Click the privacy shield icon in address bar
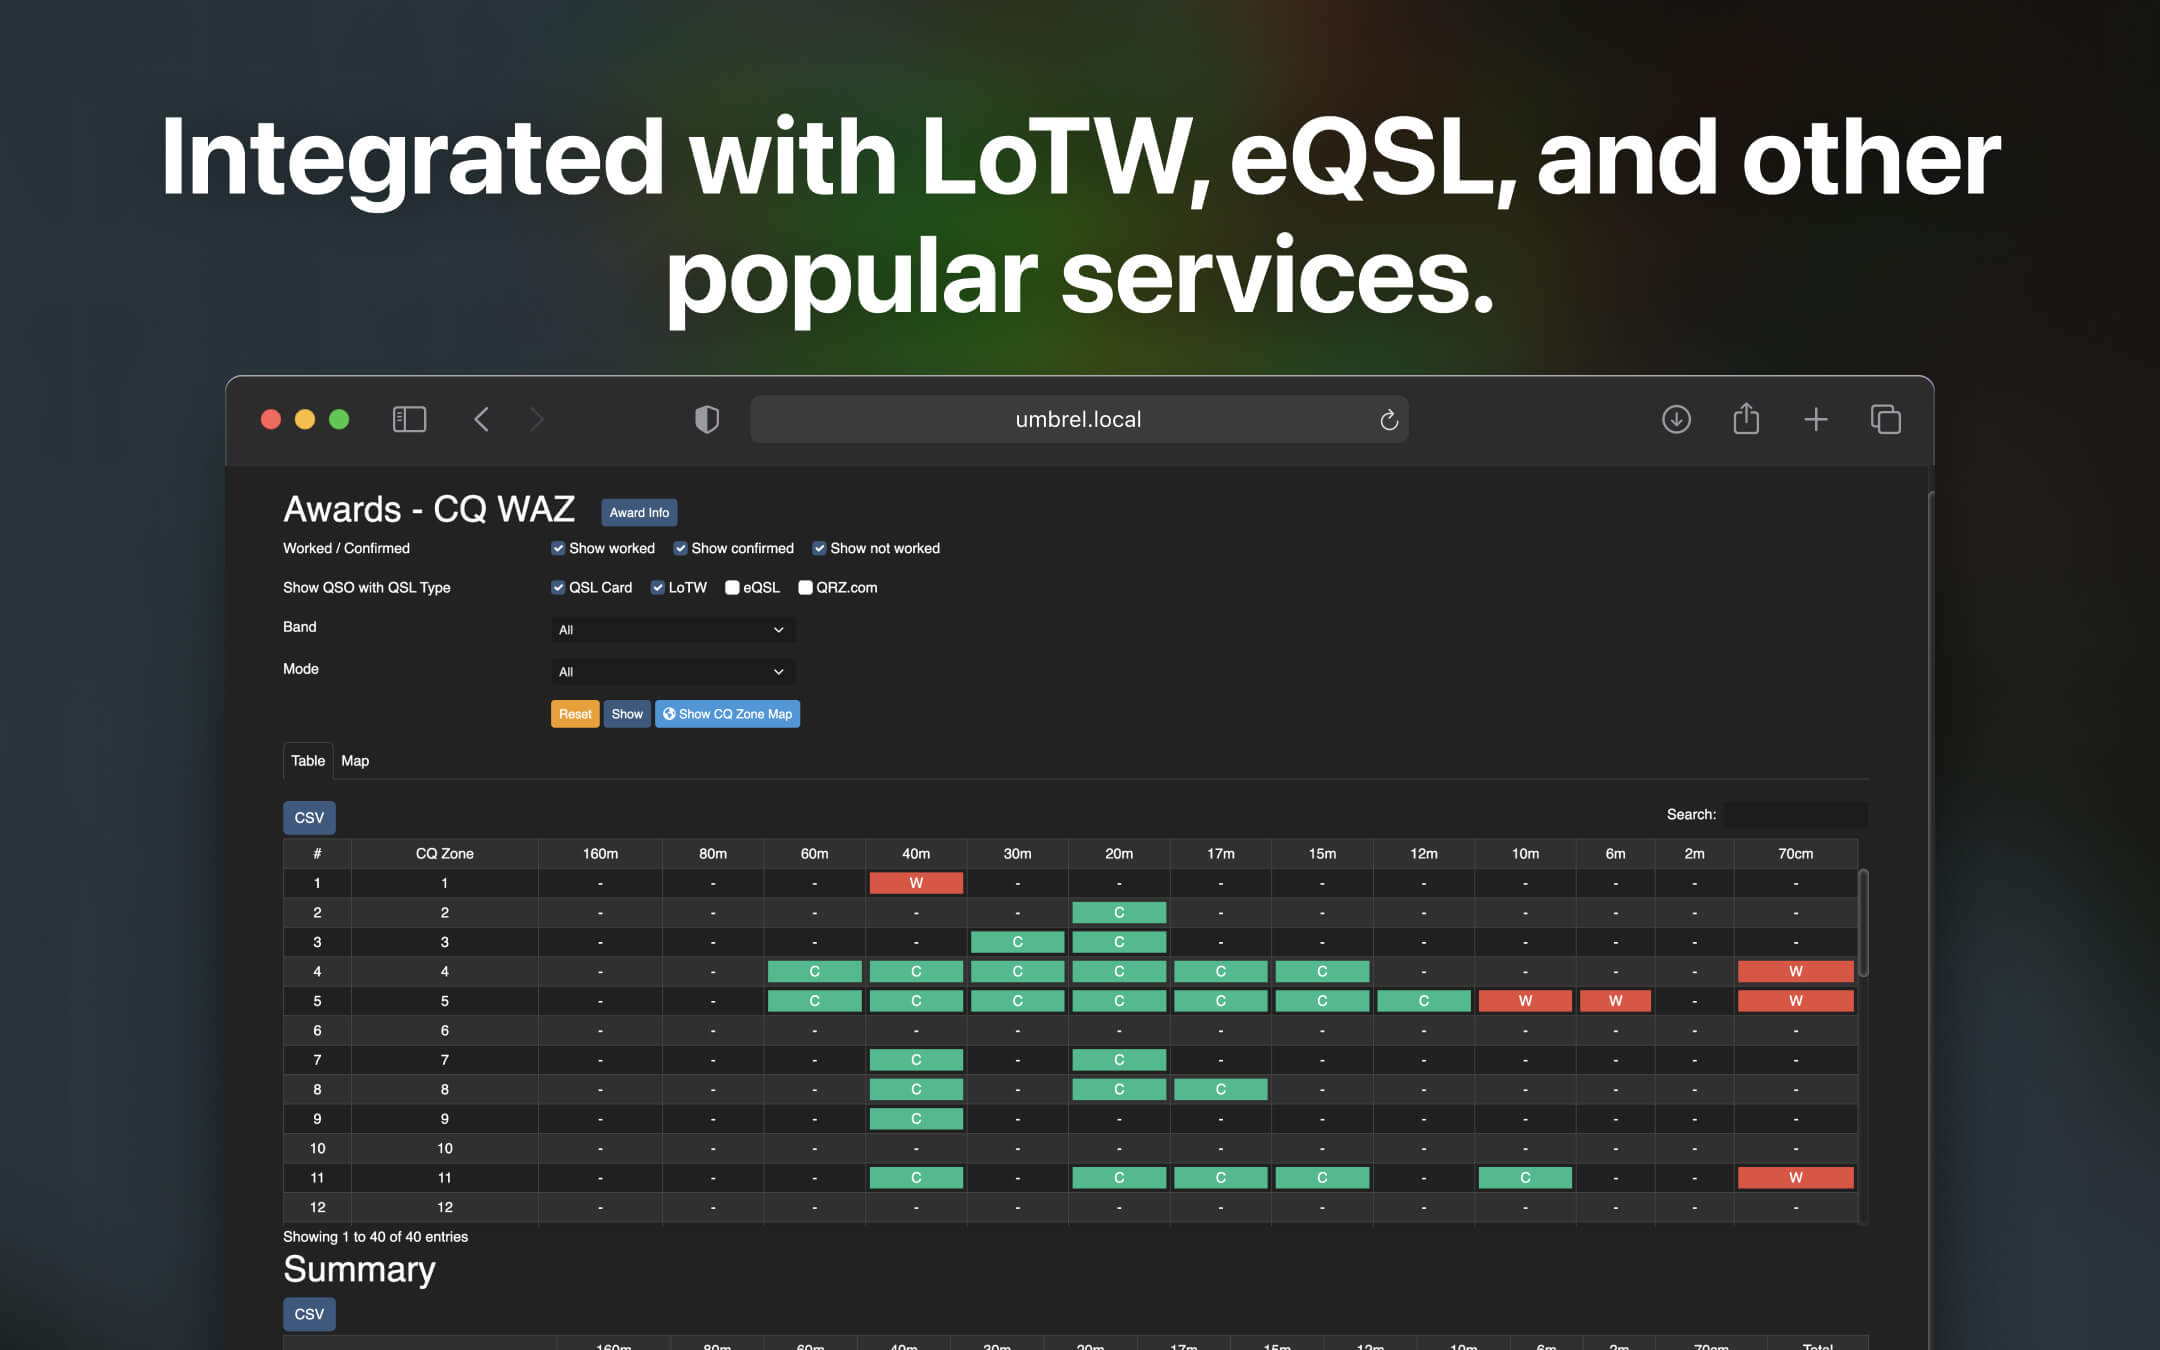This screenshot has width=2160, height=1350. [x=707, y=419]
